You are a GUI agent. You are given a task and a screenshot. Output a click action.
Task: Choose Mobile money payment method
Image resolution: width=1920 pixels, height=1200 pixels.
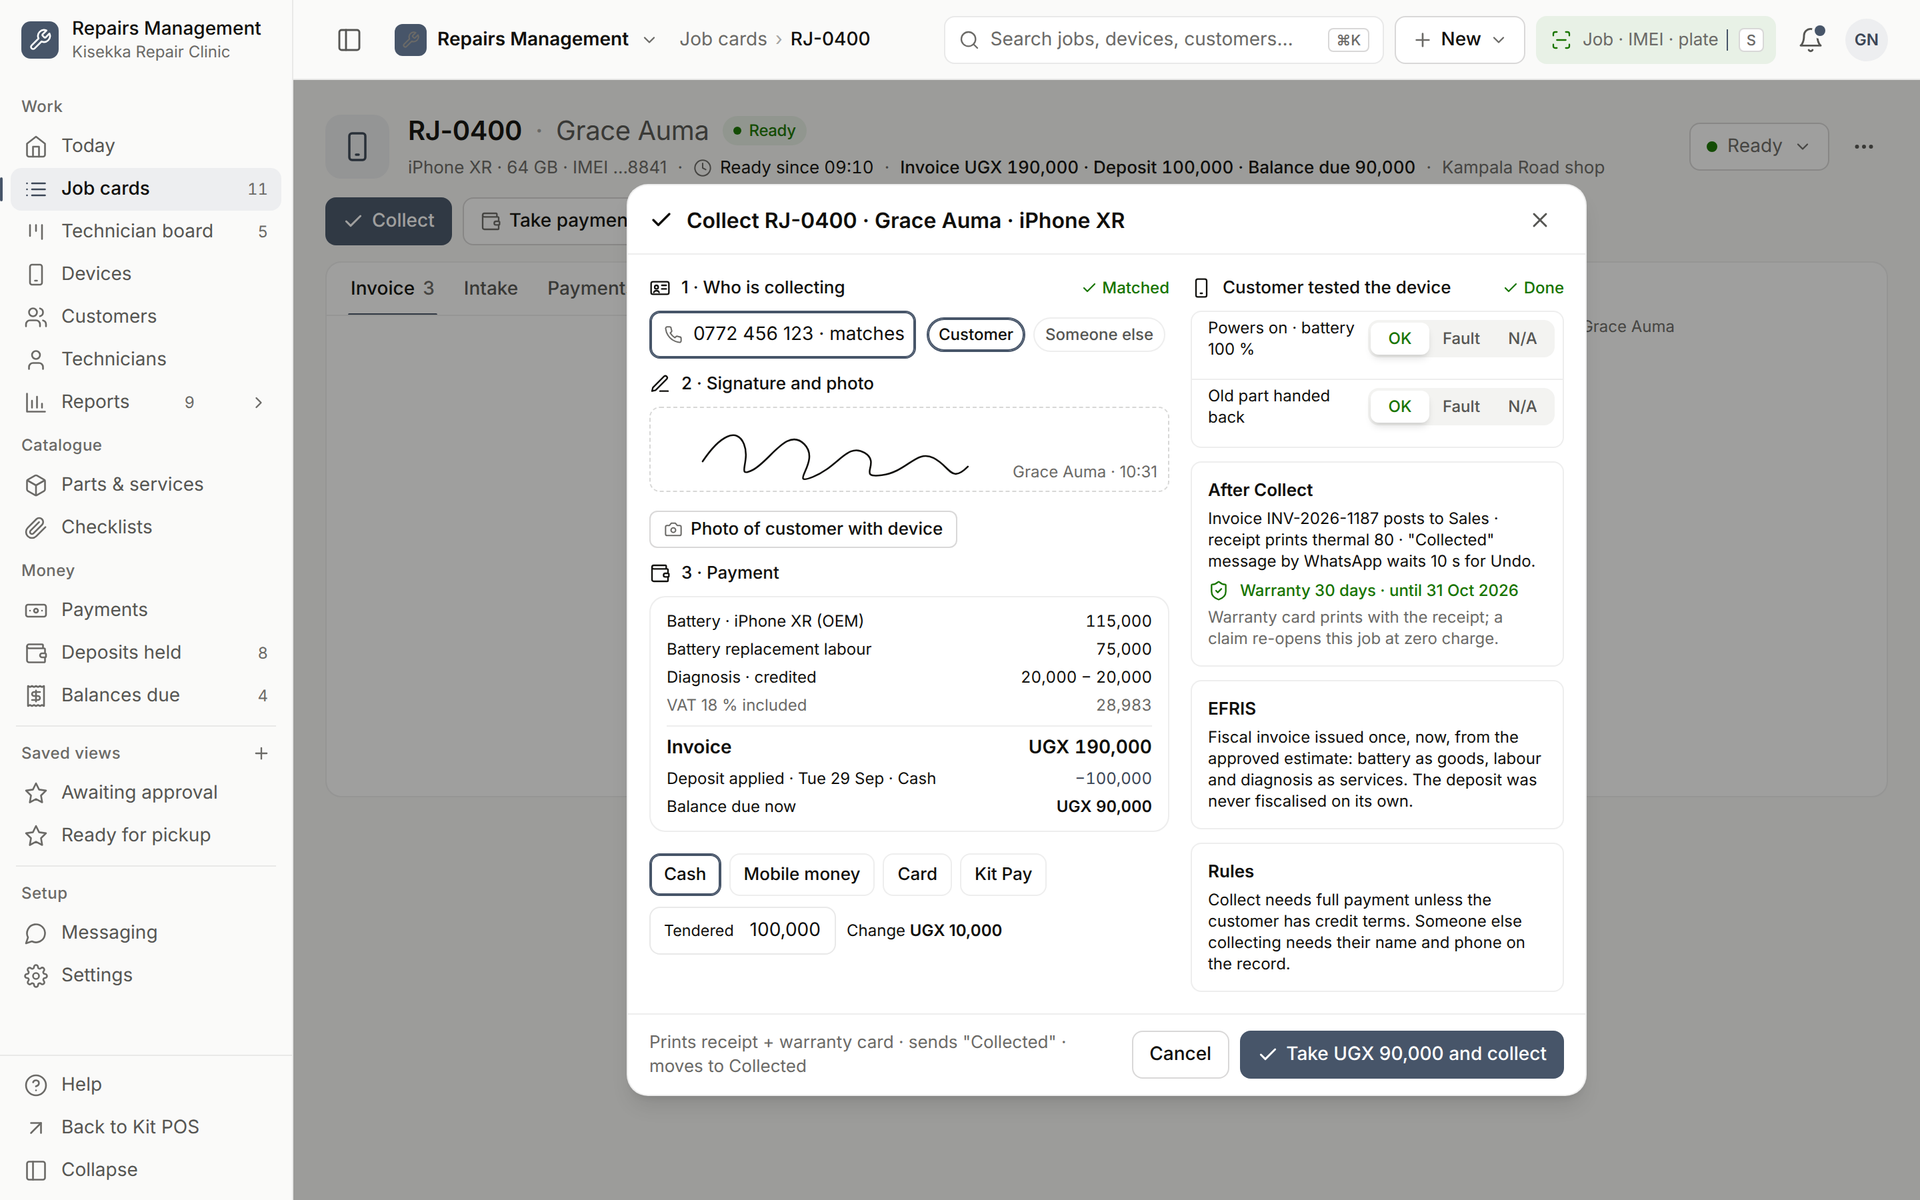coord(801,874)
